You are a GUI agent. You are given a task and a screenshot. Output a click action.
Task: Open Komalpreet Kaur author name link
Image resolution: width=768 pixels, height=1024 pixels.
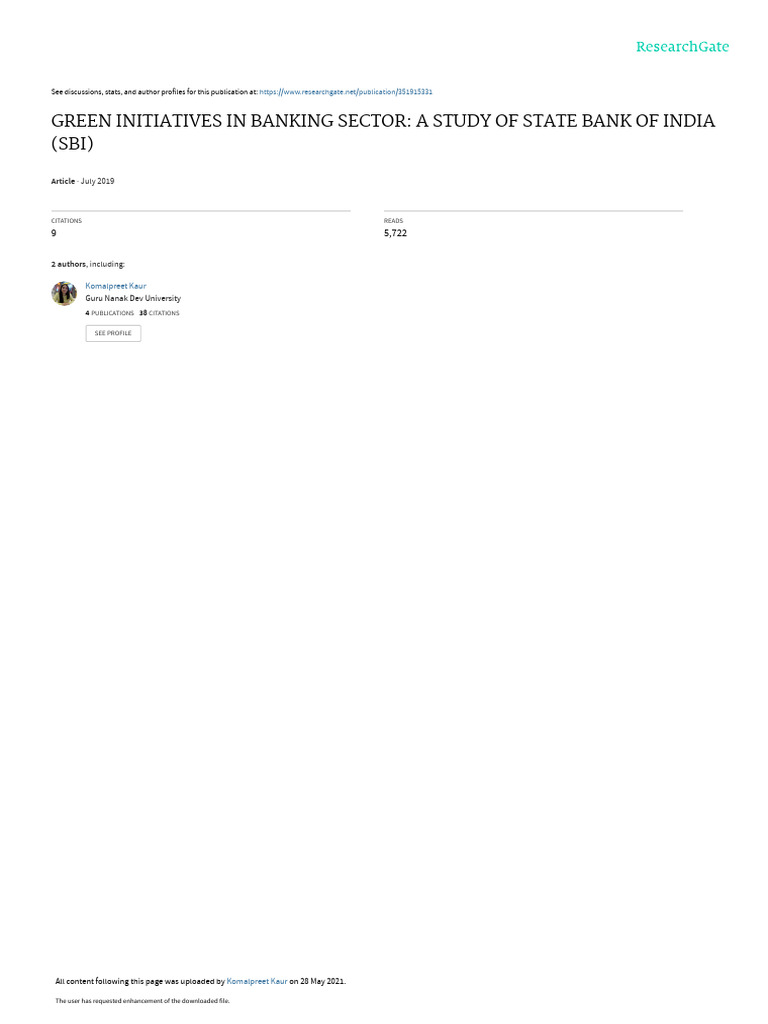pos(116,286)
